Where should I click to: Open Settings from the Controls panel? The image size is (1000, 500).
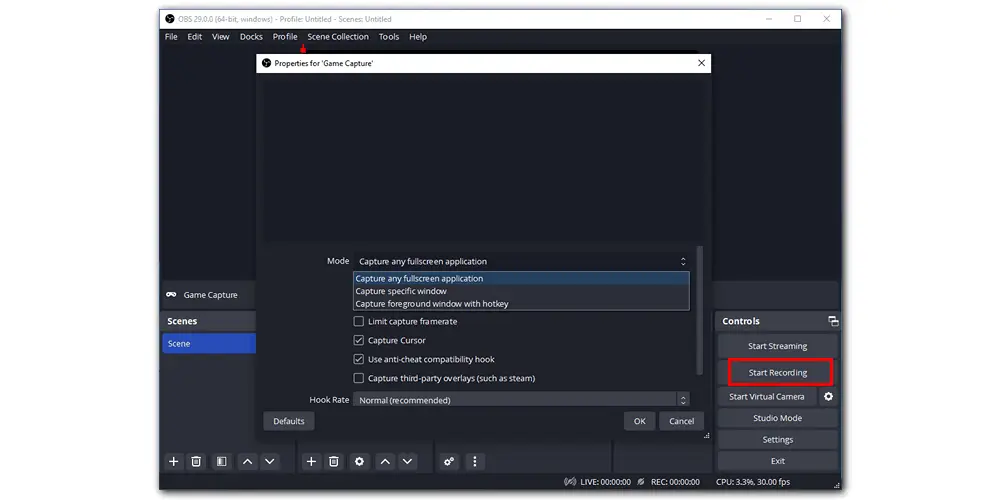[777, 440]
